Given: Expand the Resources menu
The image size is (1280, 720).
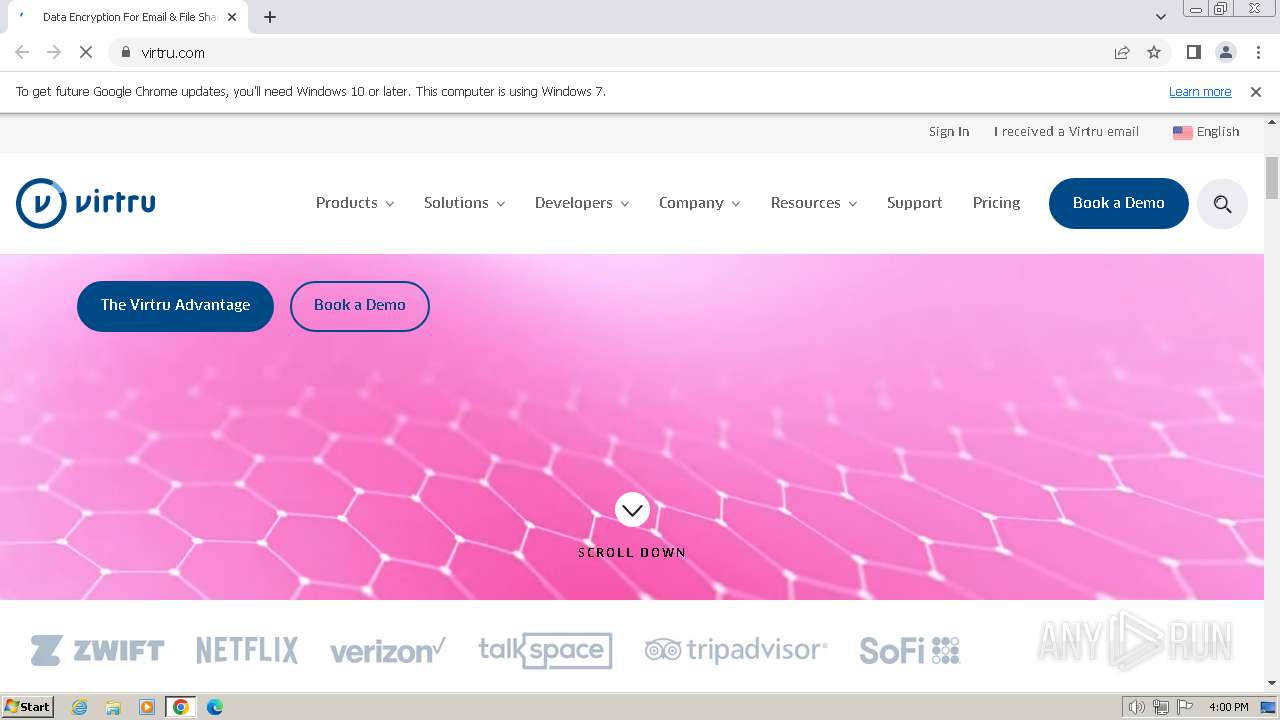Looking at the screenshot, I should click(814, 203).
